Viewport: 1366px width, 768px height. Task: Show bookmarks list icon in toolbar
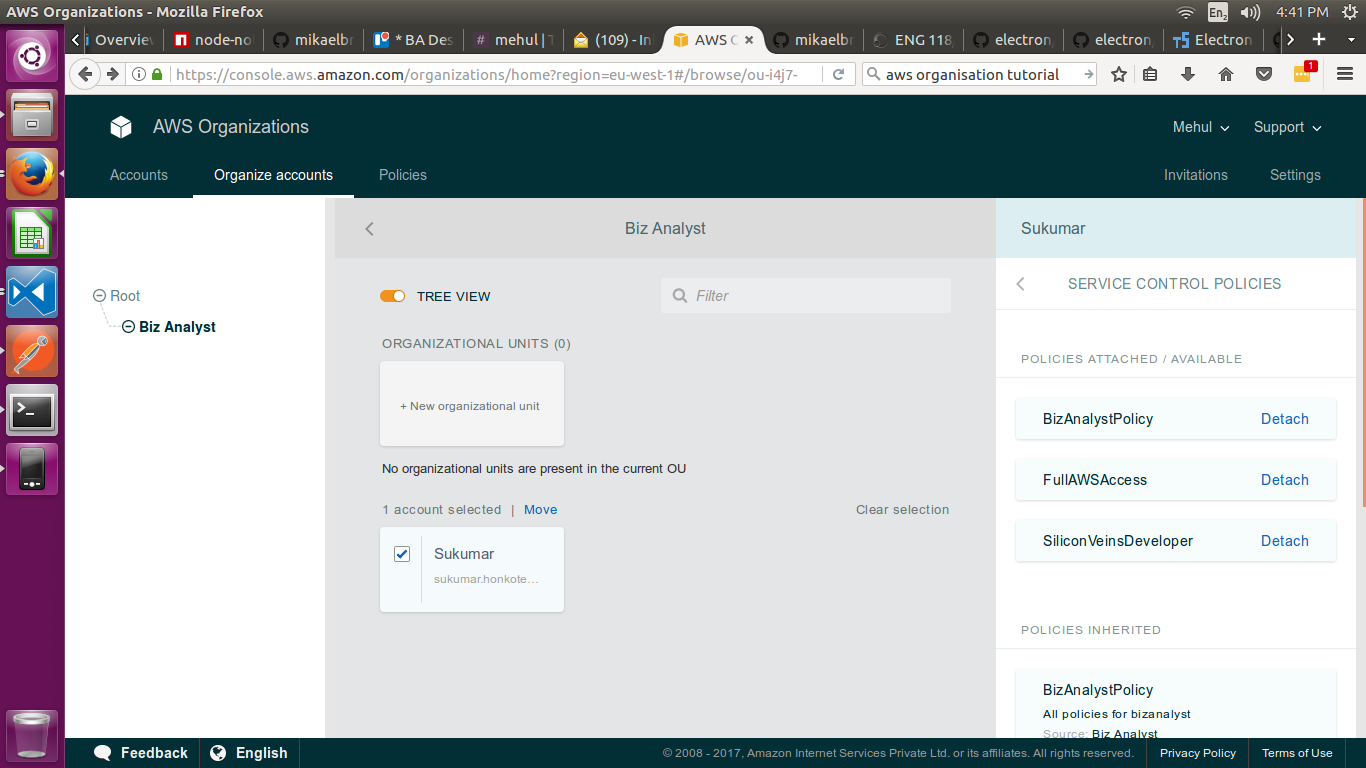(1150, 74)
